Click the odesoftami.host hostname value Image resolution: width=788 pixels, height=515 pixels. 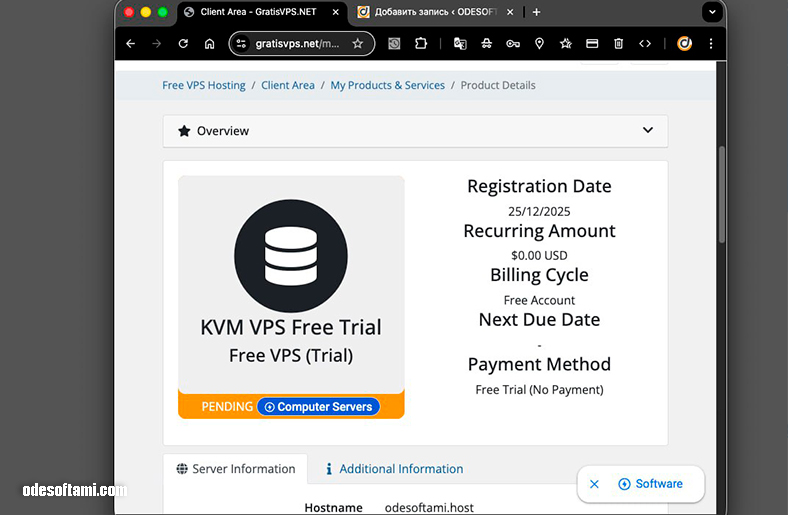[x=429, y=508]
